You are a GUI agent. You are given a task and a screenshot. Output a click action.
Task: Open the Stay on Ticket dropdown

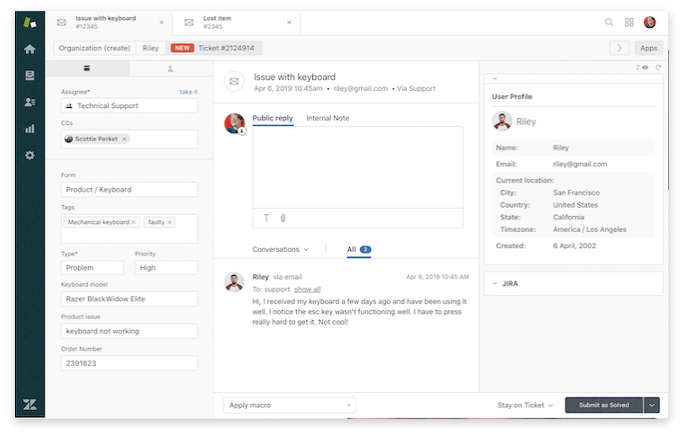point(525,405)
